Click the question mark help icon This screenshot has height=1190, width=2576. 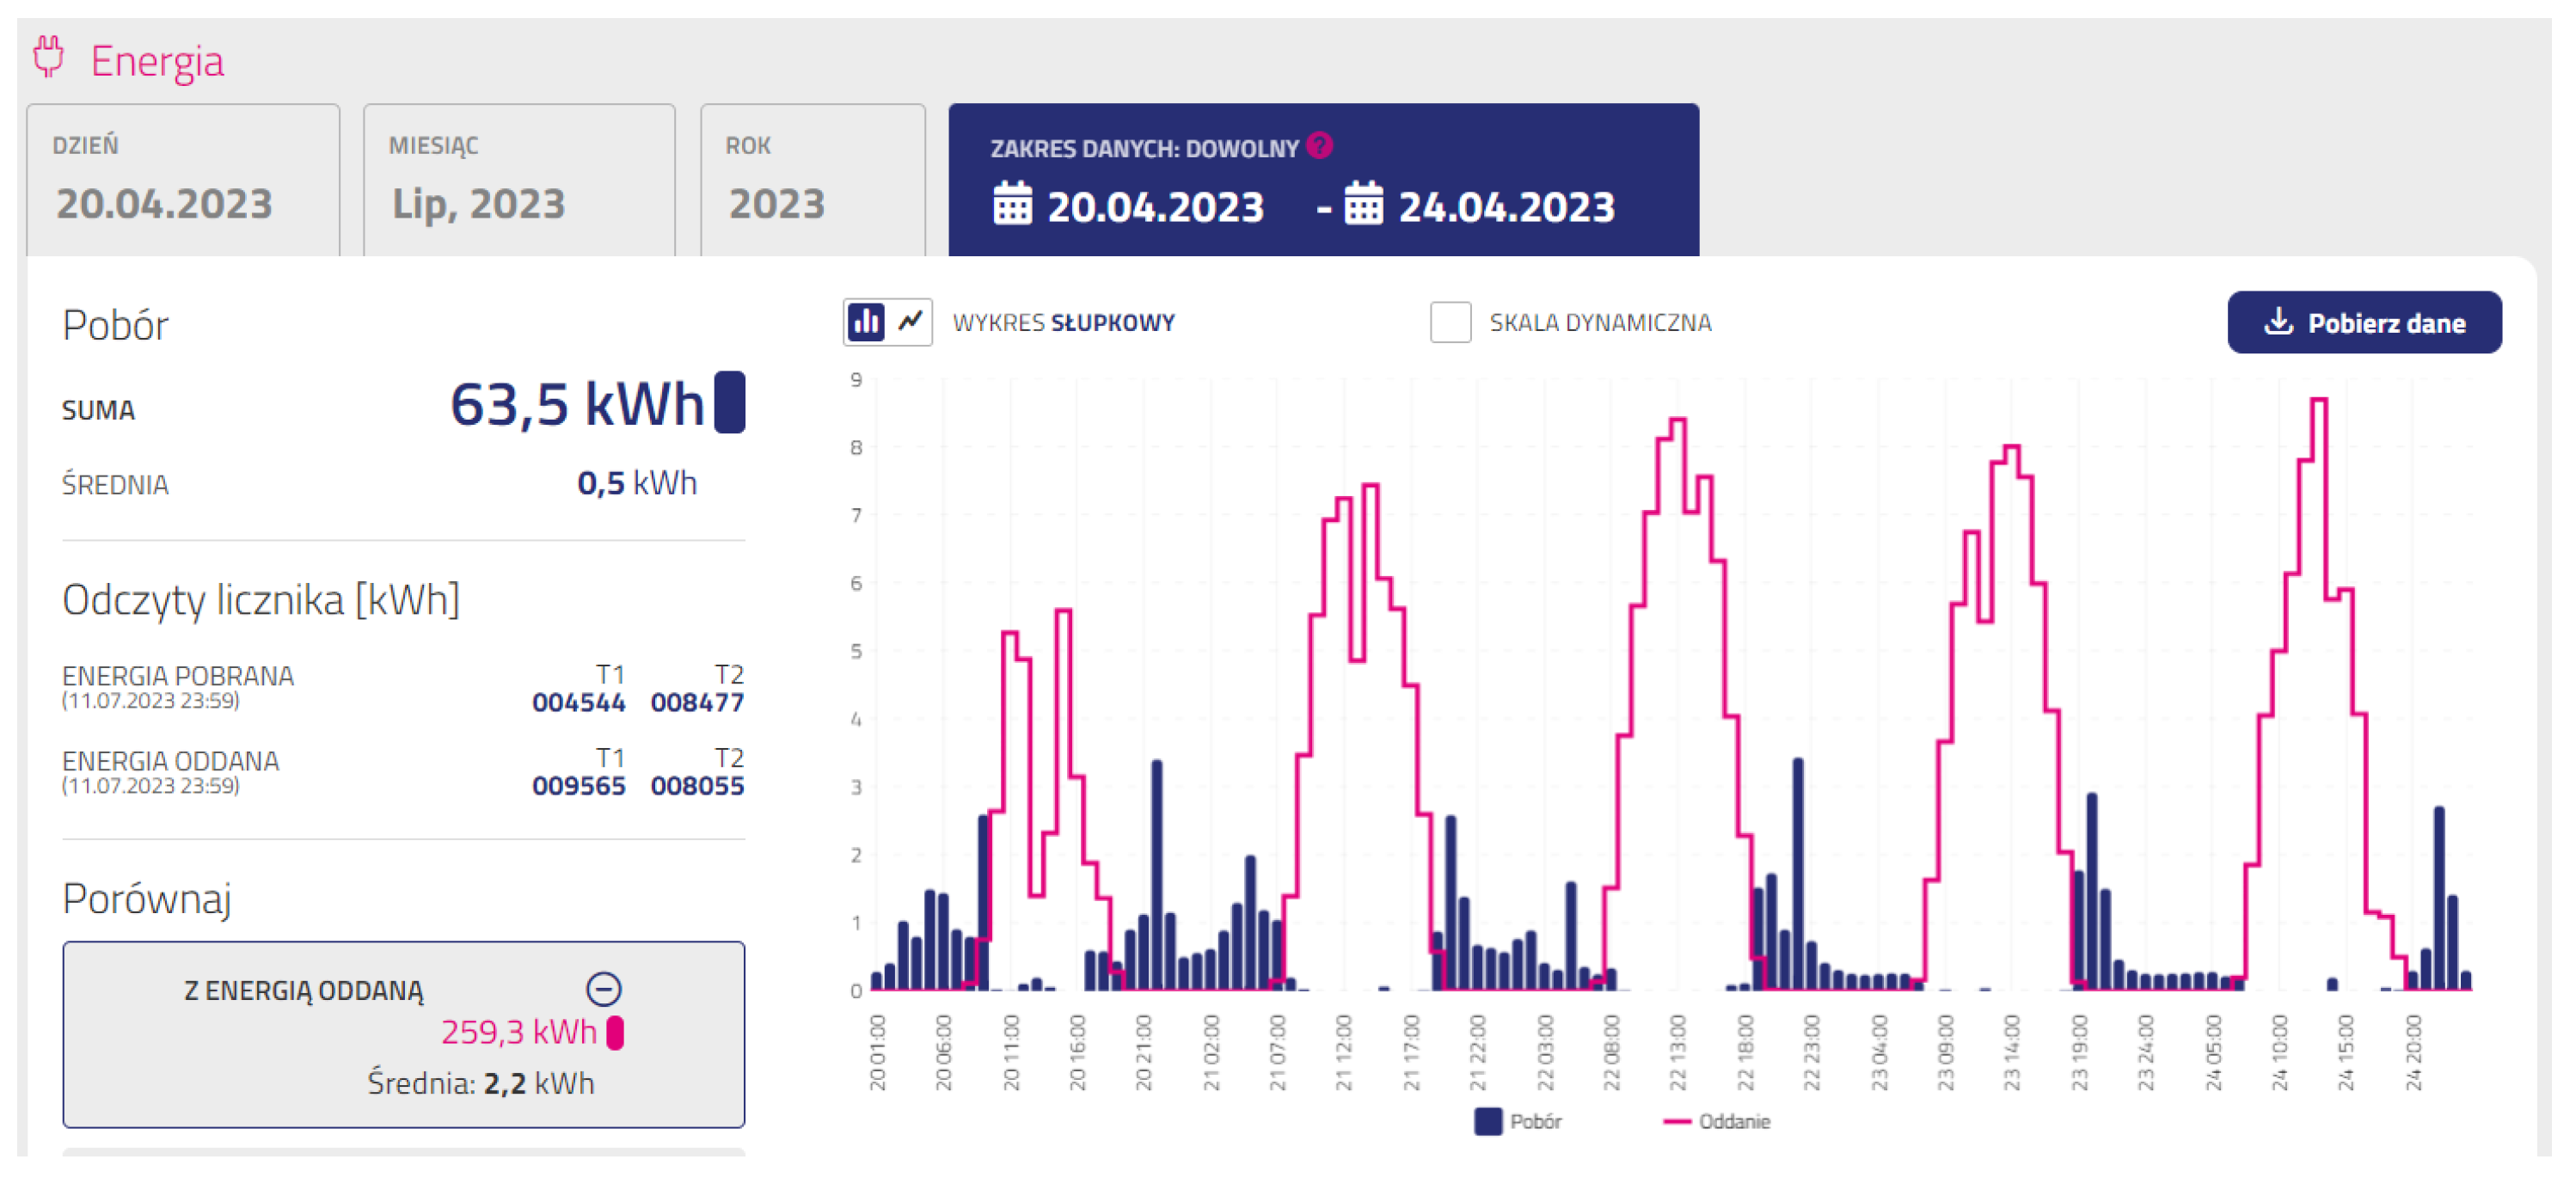(1320, 146)
